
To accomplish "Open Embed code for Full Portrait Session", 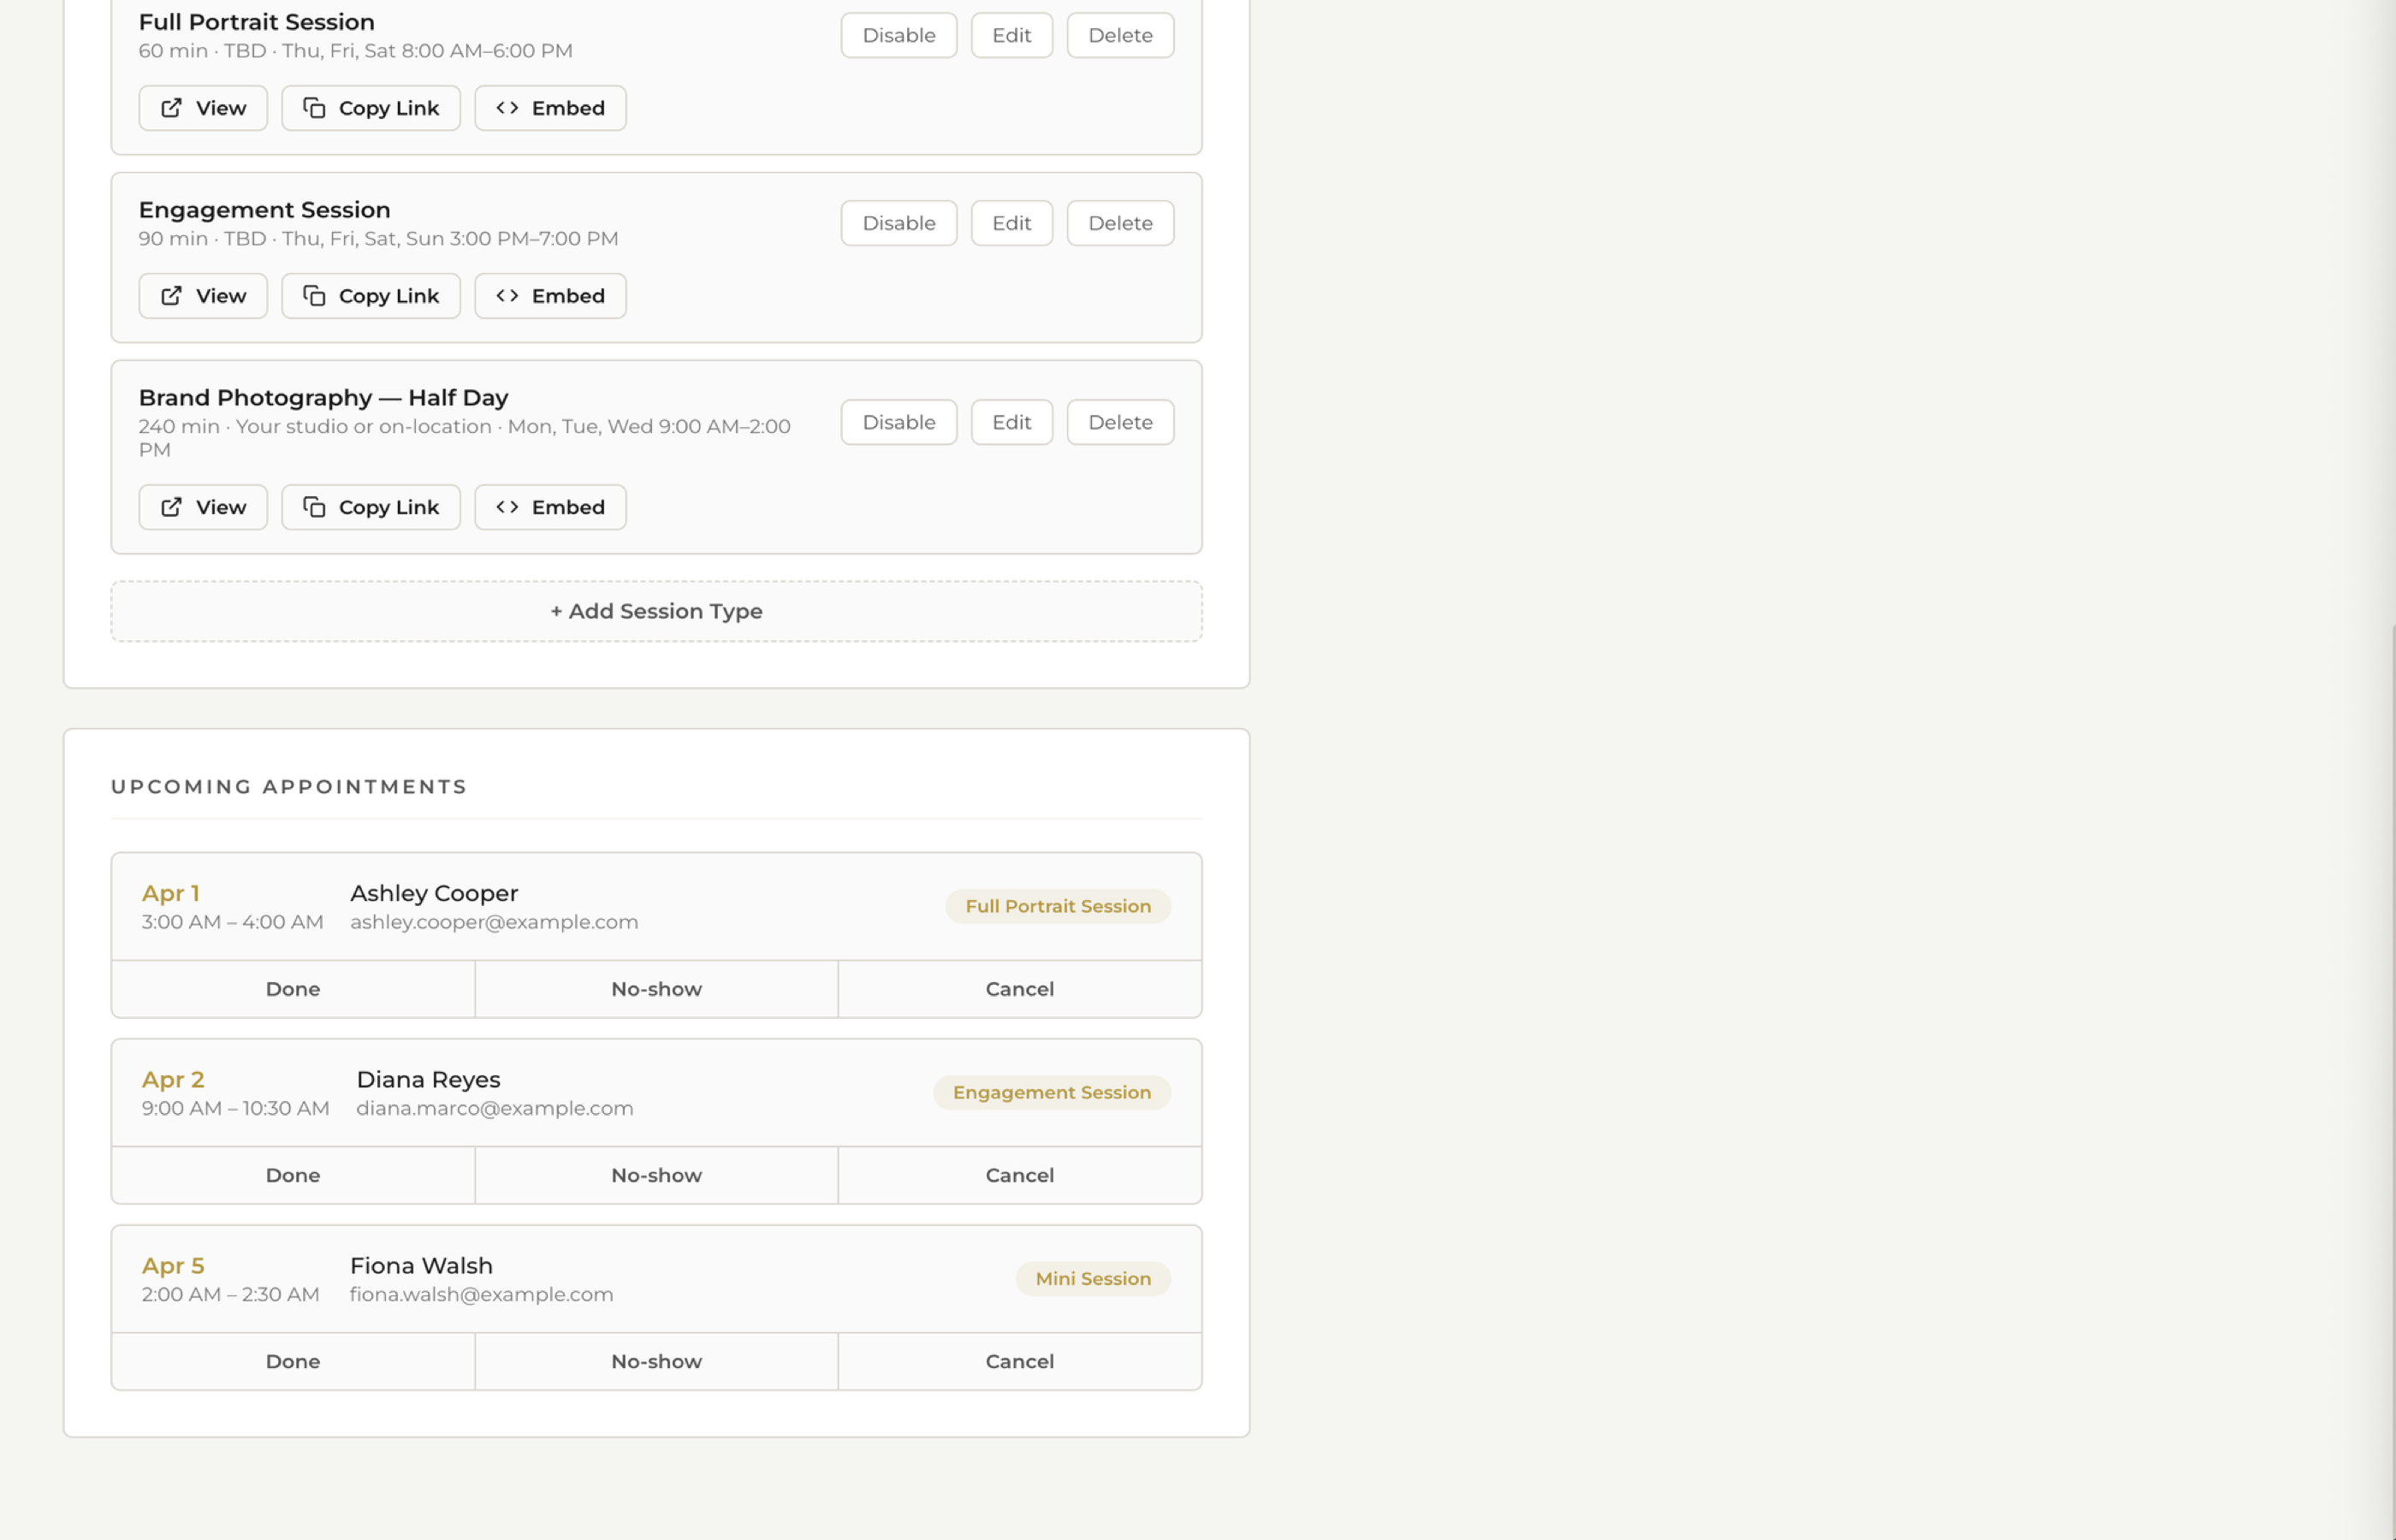I will [x=549, y=108].
